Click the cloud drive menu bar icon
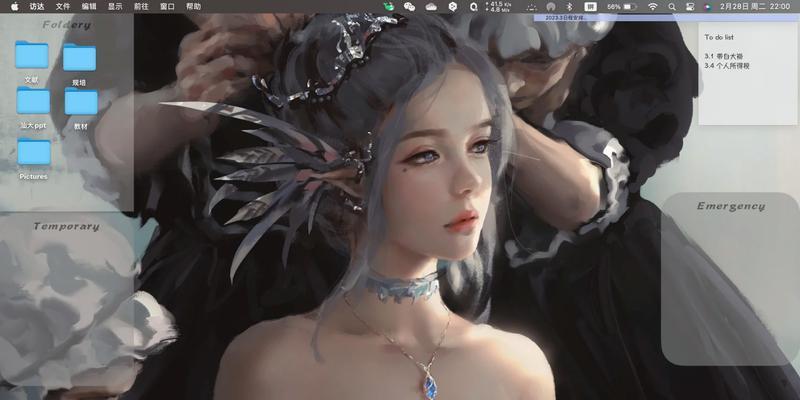The width and height of the screenshot is (800, 400). [431, 7]
